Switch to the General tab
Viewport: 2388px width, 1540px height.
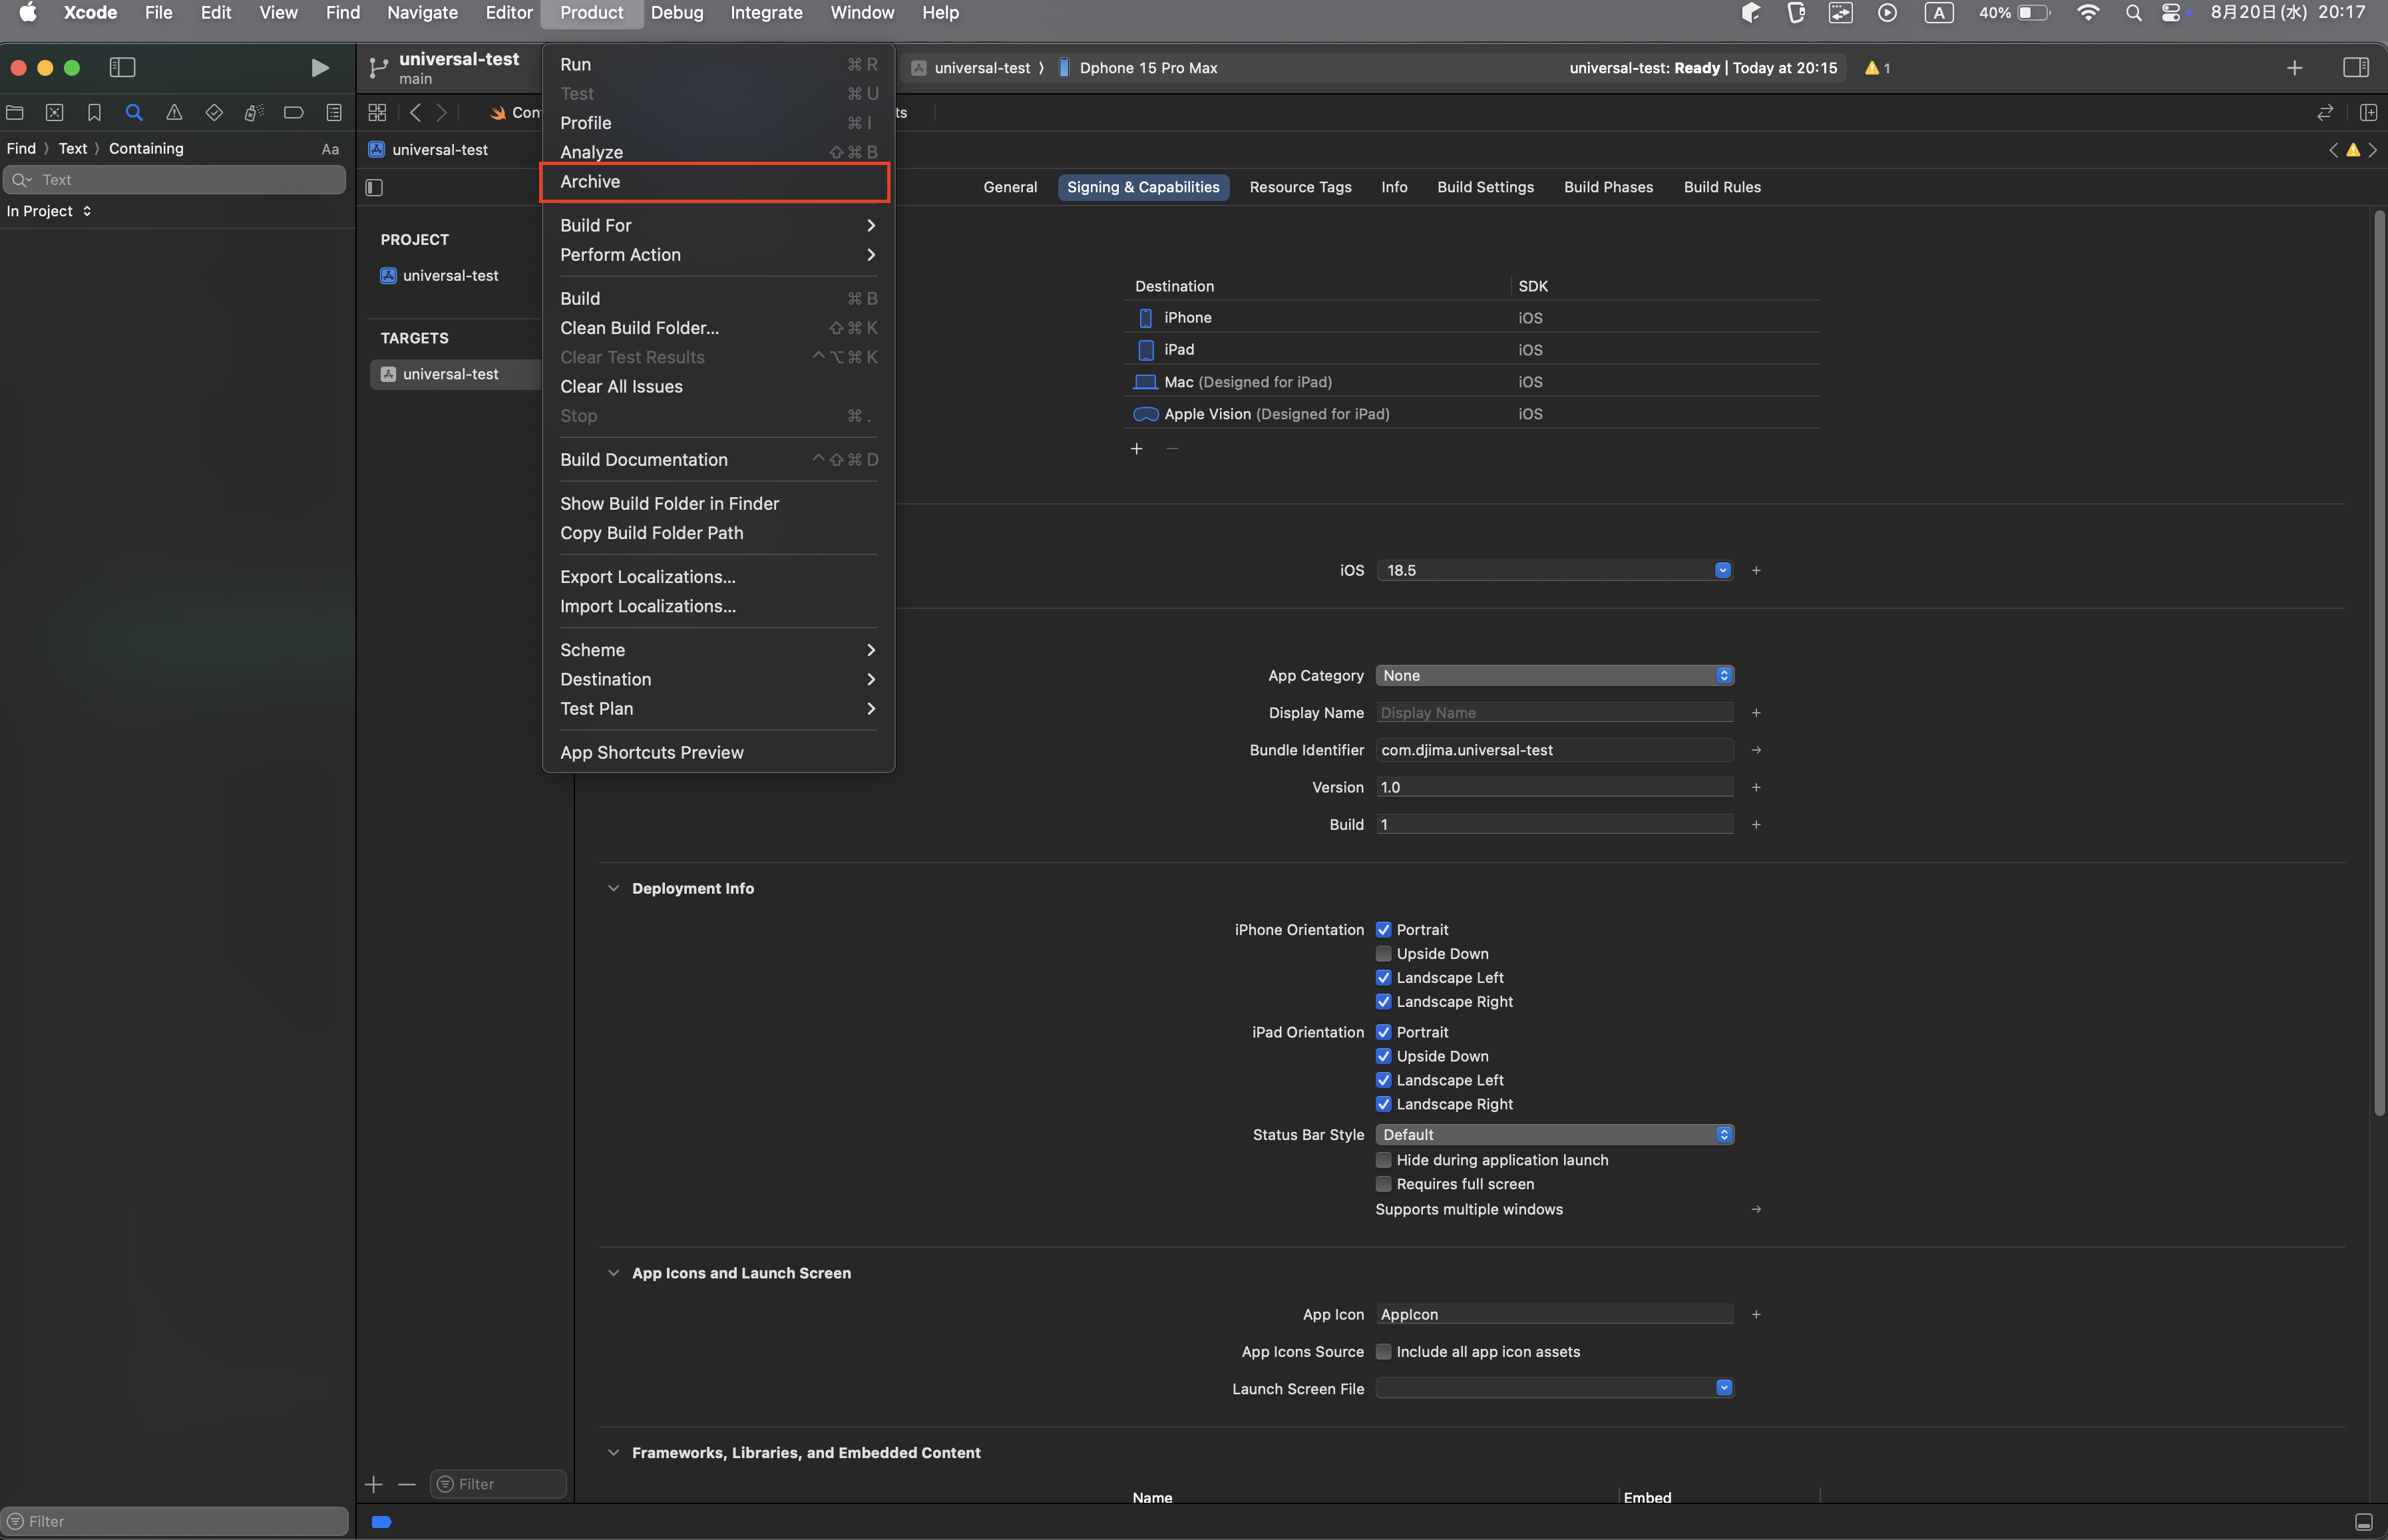click(1010, 187)
